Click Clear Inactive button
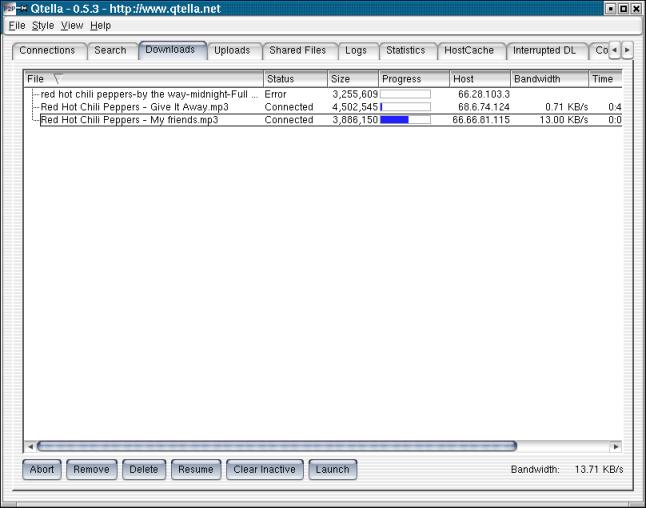Image resolution: width=646 pixels, height=508 pixels. click(264, 470)
